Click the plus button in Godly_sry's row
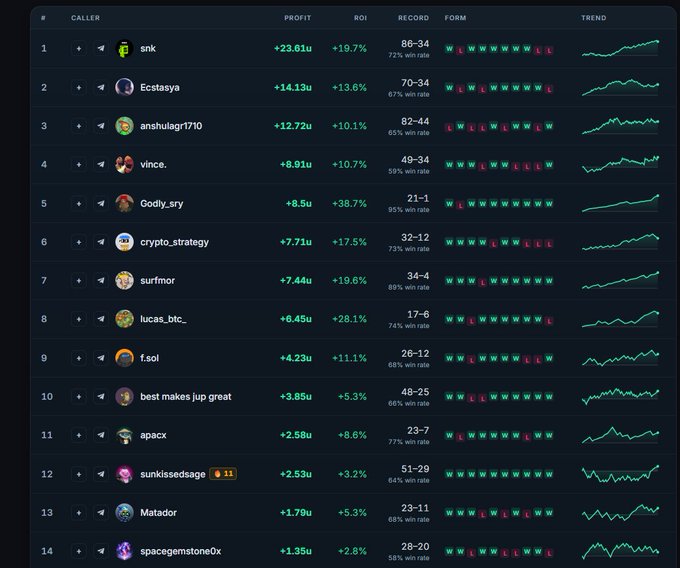Viewport: 680px width, 568px height. pos(78,203)
